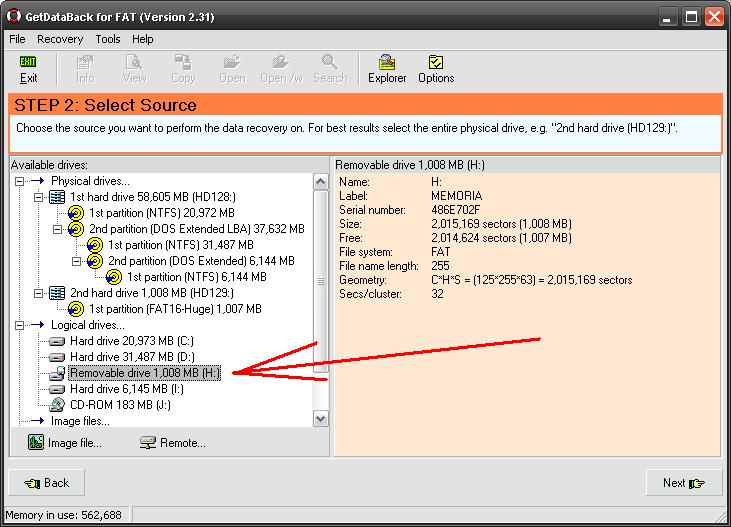The image size is (731, 527).
Task: Click the drive icon for C:
Action: click(x=57, y=342)
